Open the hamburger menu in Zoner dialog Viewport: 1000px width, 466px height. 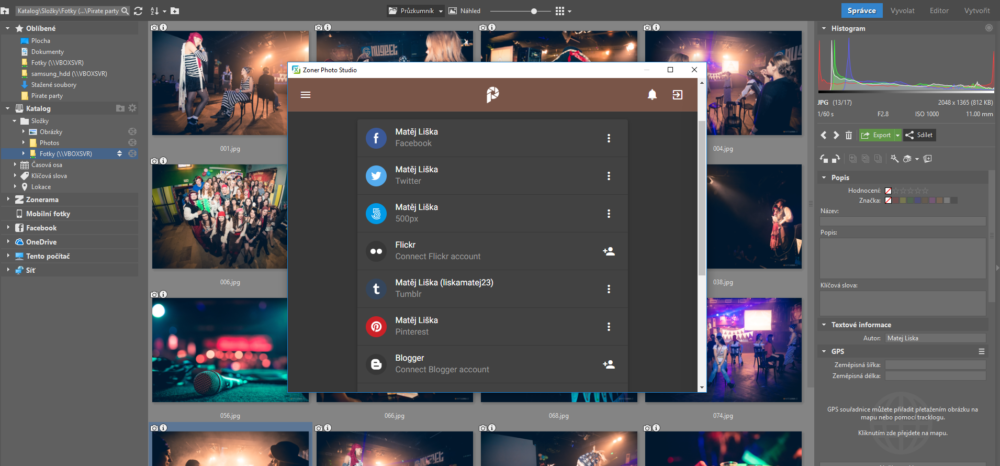click(x=305, y=95)
